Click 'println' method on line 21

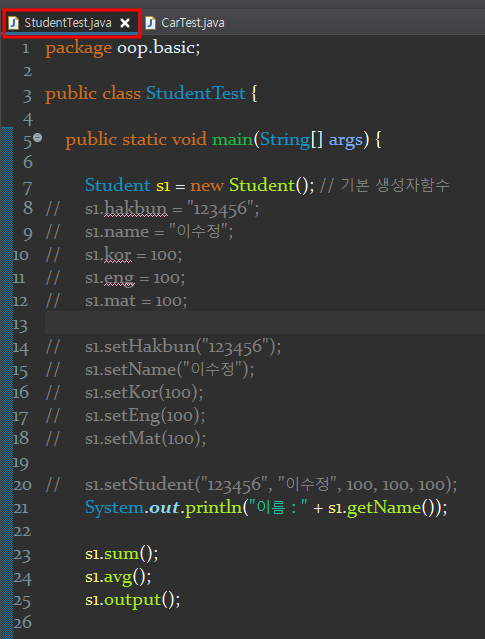coord(214,508)
